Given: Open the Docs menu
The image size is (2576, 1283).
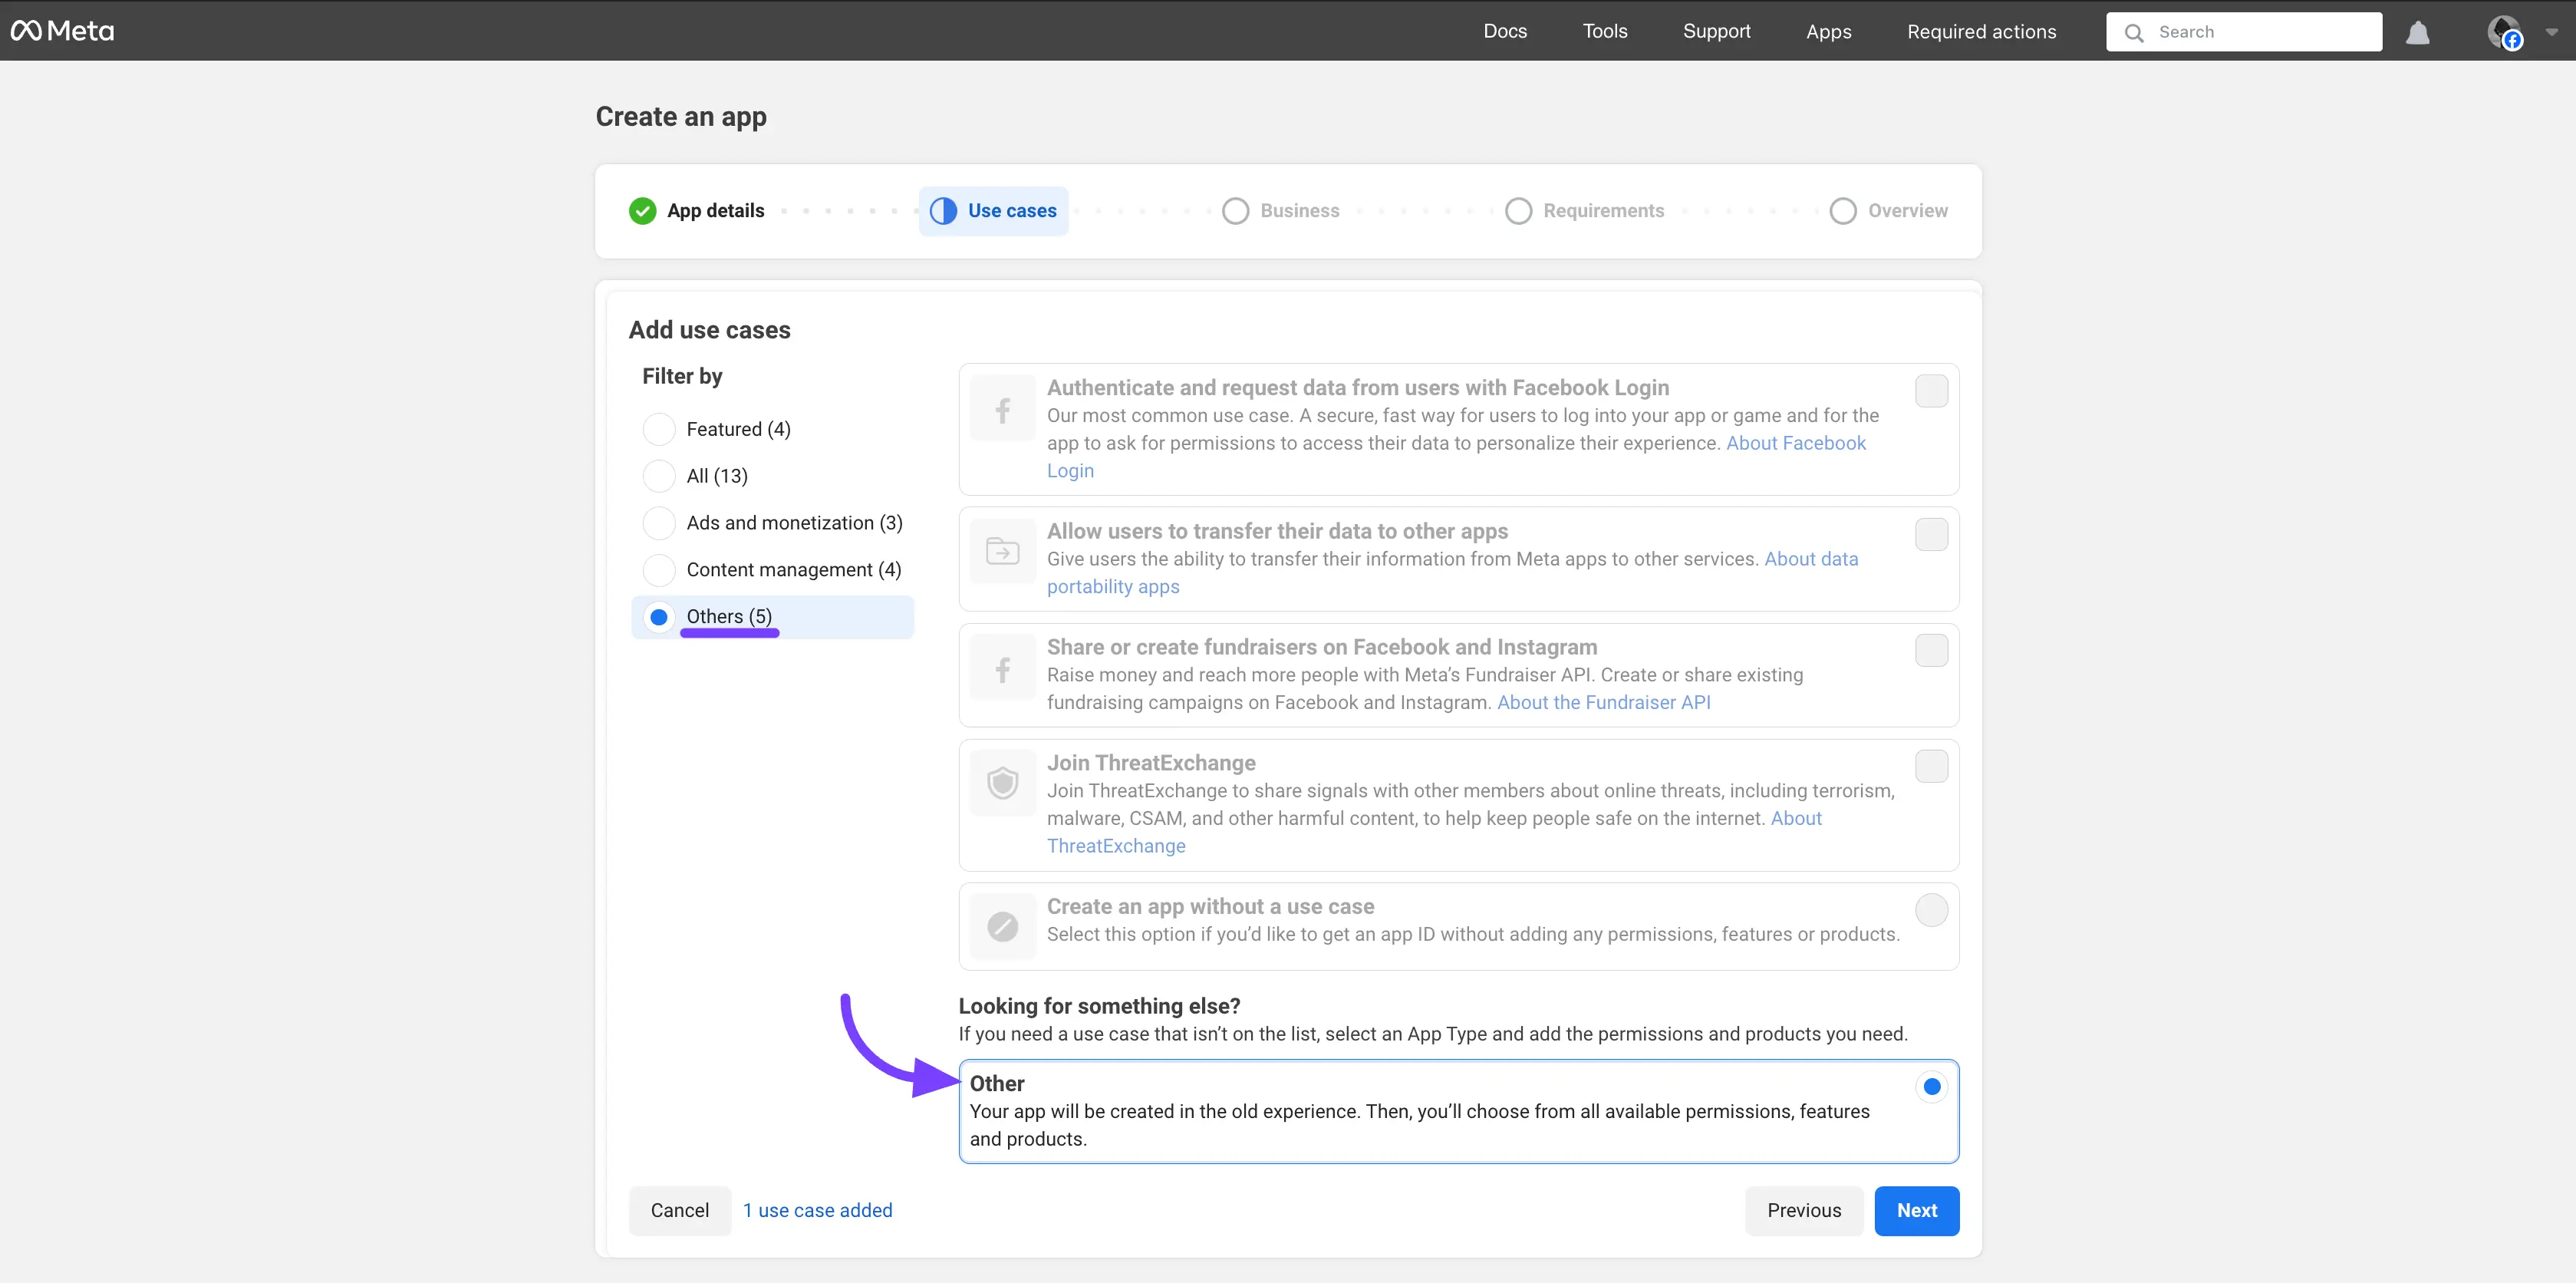Looking at the screenshot, I should (1504, 31).
